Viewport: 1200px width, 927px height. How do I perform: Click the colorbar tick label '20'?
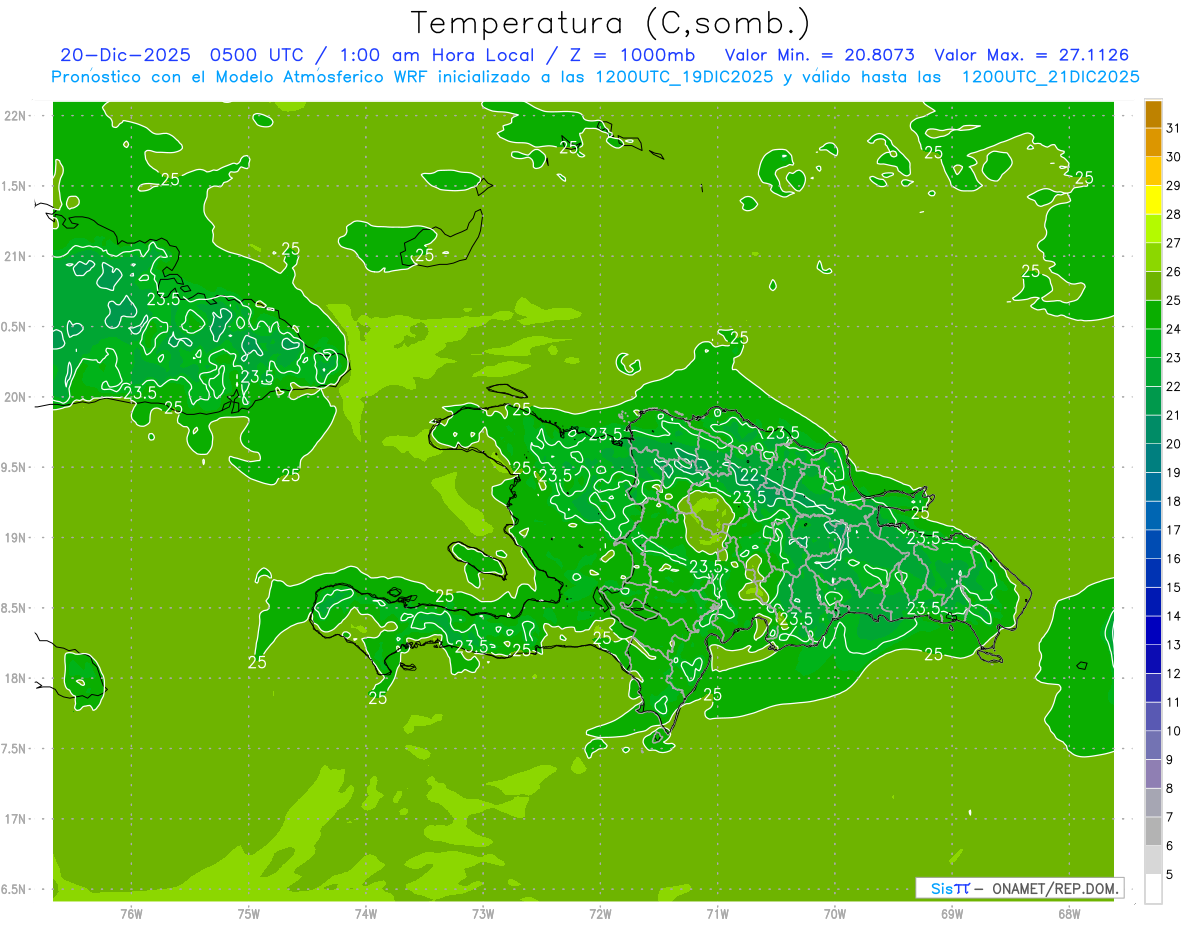point(1174,444)
